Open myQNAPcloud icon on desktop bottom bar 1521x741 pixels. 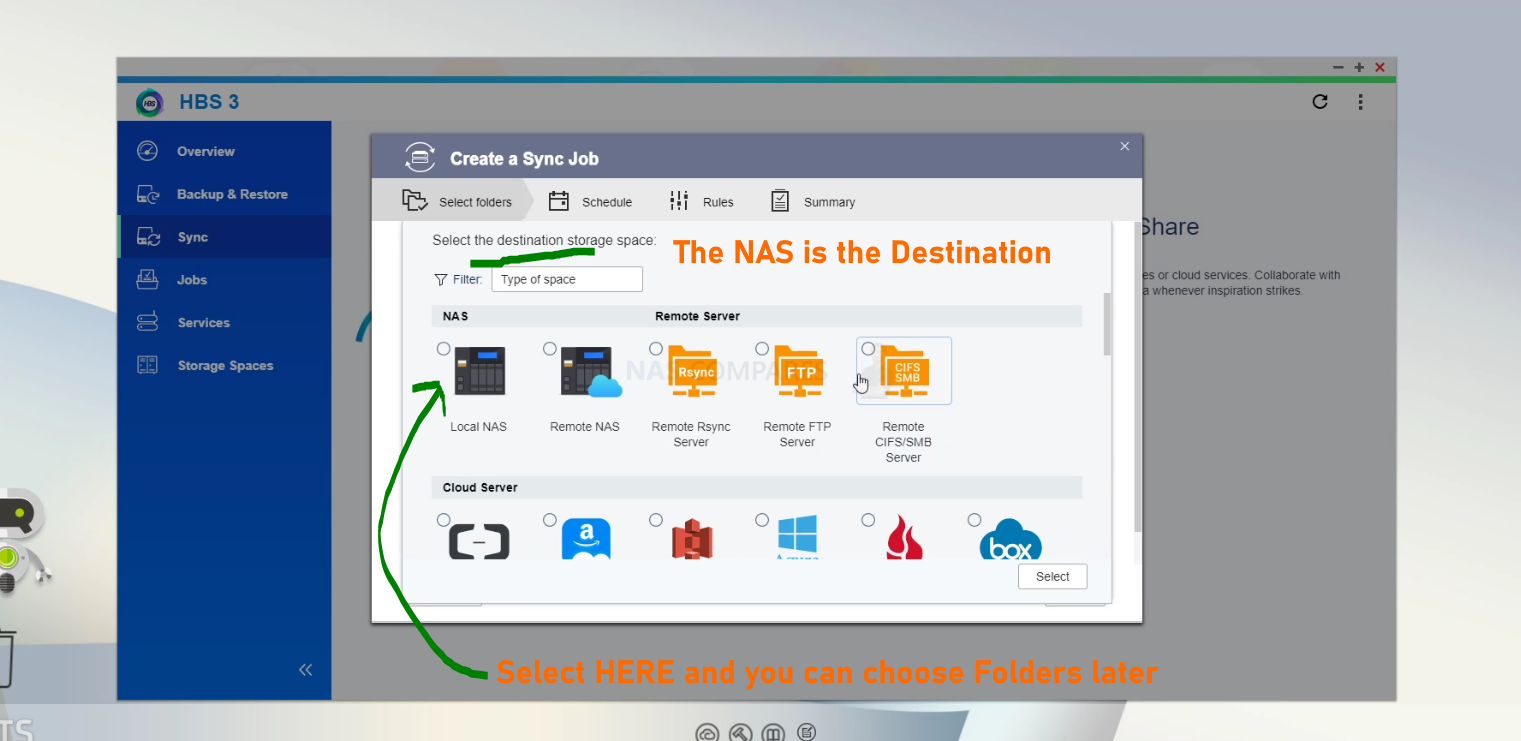click(707, 733)
